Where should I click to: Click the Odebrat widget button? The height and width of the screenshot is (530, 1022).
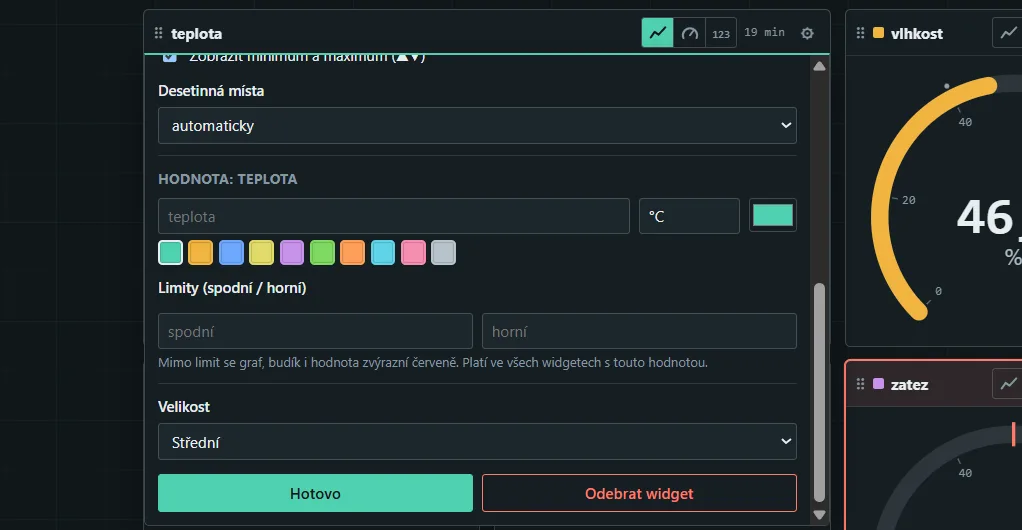point(639,493)
